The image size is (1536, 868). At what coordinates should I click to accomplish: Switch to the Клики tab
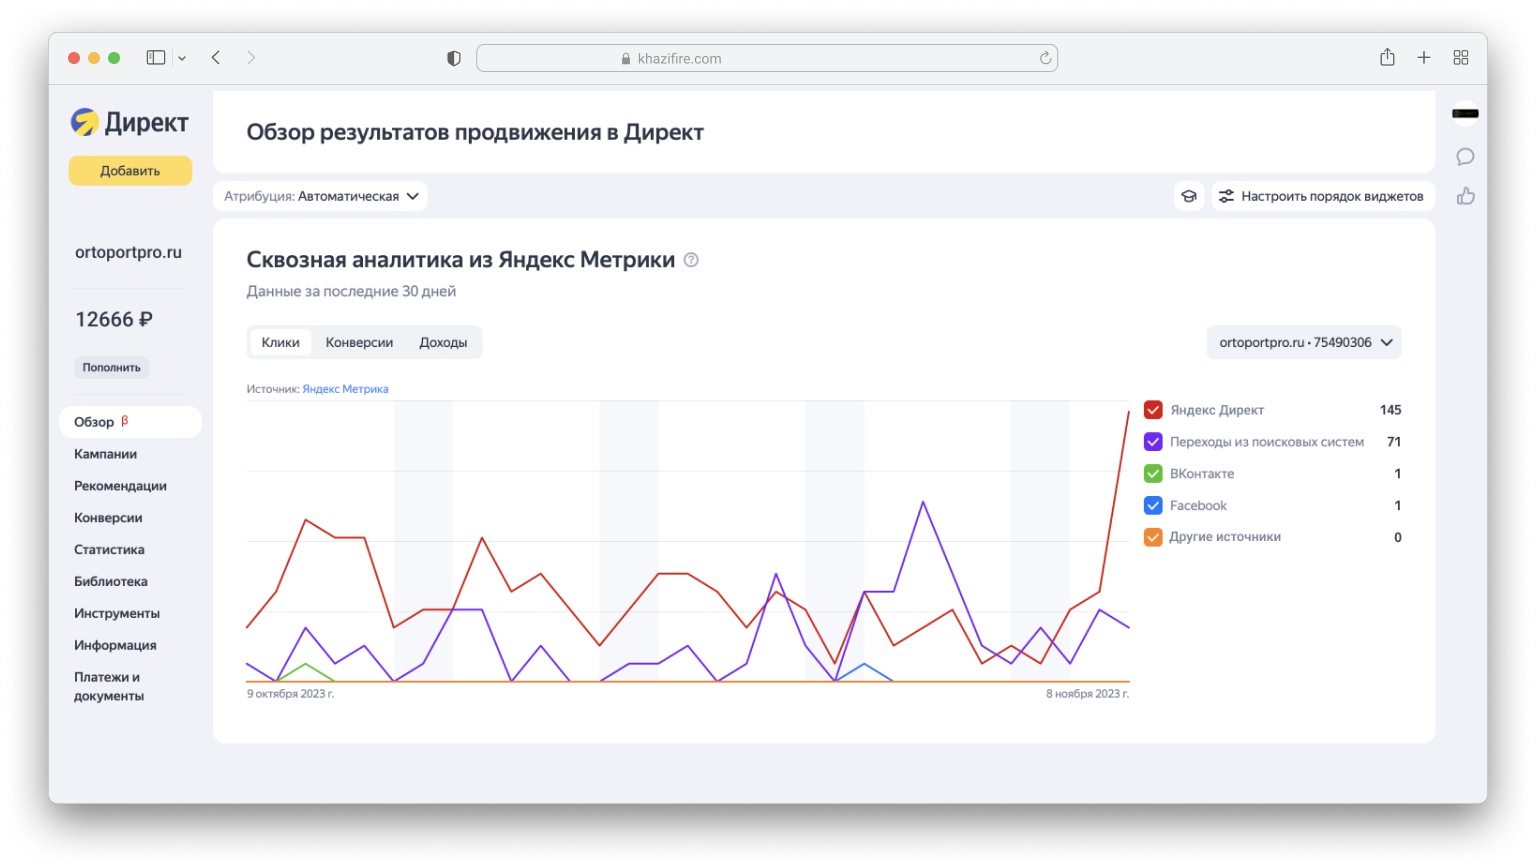(280, 342)
